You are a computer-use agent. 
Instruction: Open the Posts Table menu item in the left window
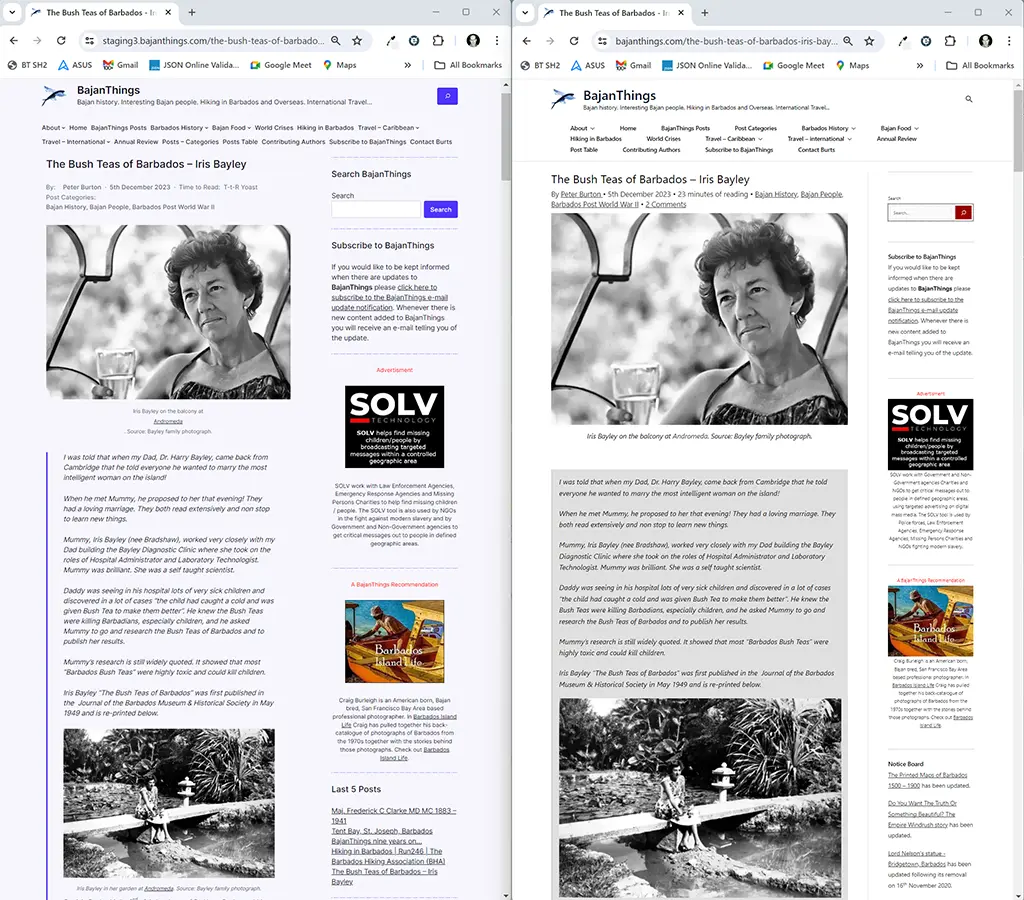(x=240, y=142)
